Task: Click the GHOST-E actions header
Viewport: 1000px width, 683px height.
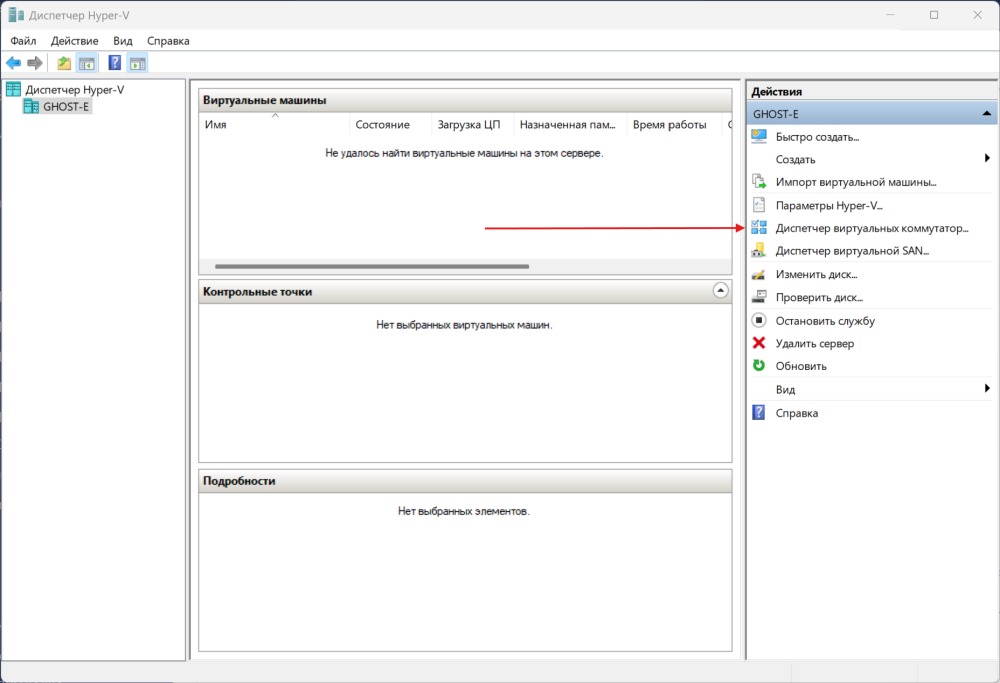Action: (871, 114)
